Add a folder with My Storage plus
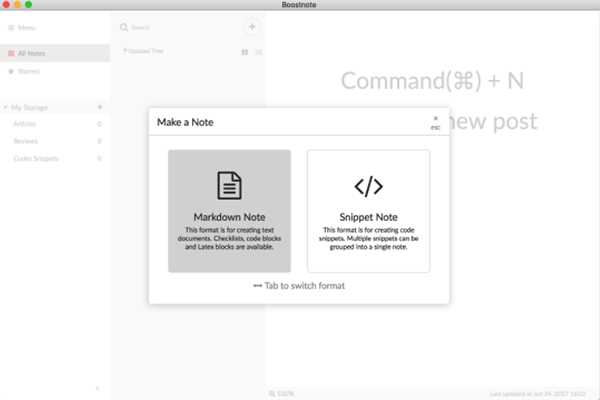This screenshot has height=400, width=600. [x=100, y=107]
